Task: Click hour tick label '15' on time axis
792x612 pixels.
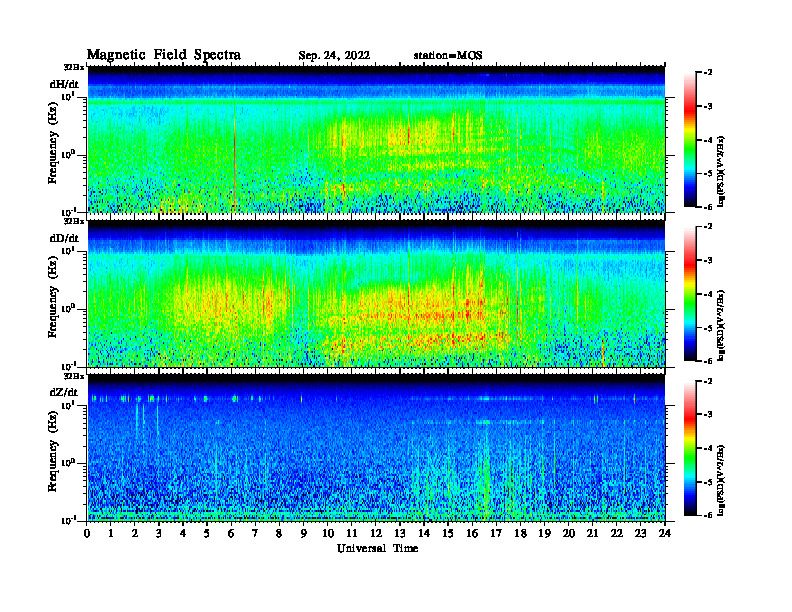Action: tap(448, 533)
